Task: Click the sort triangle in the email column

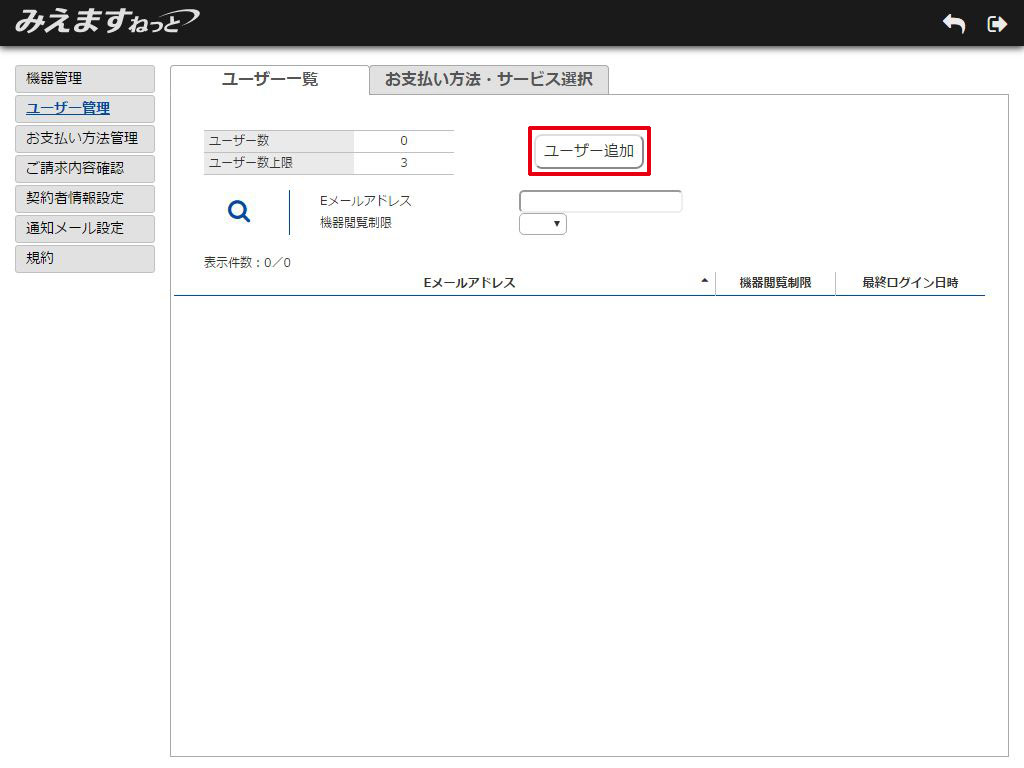Action: pyautogui.click(x=705, y=281)
